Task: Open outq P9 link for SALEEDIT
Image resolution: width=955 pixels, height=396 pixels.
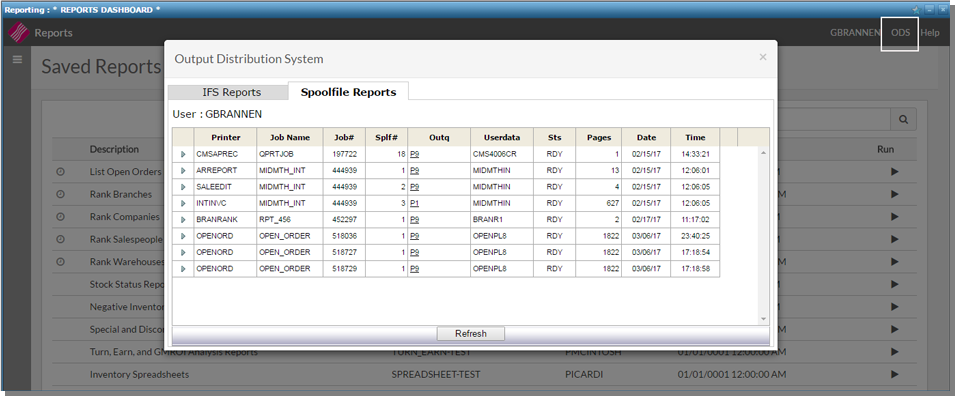Action: tap(415, 187)
